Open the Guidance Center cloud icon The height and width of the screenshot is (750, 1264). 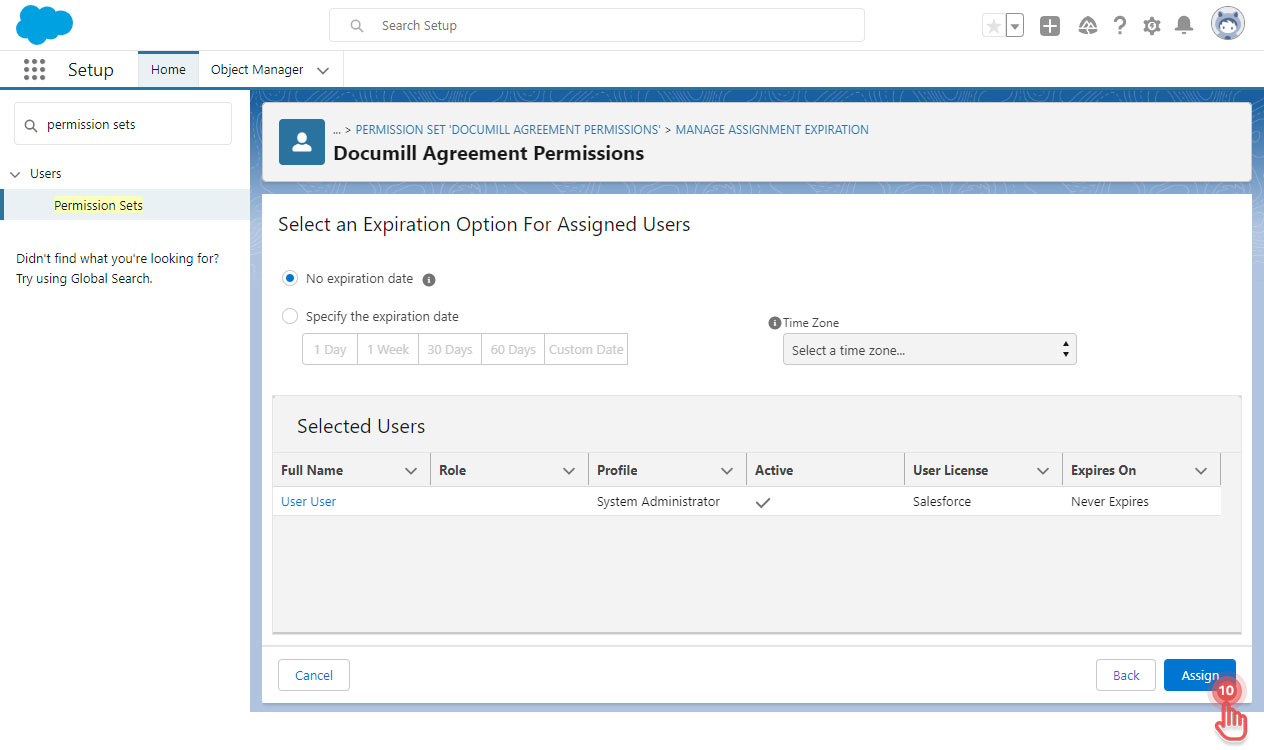(1087, 25)
